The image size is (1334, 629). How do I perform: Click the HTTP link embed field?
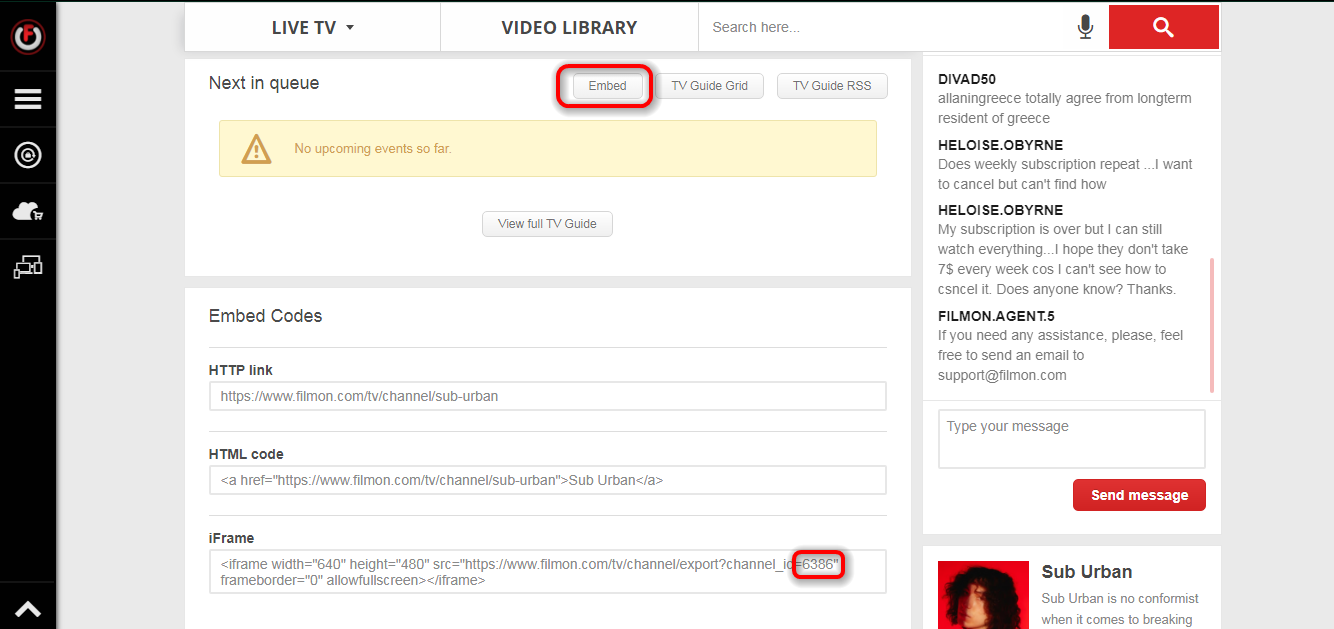pos(547,396)
